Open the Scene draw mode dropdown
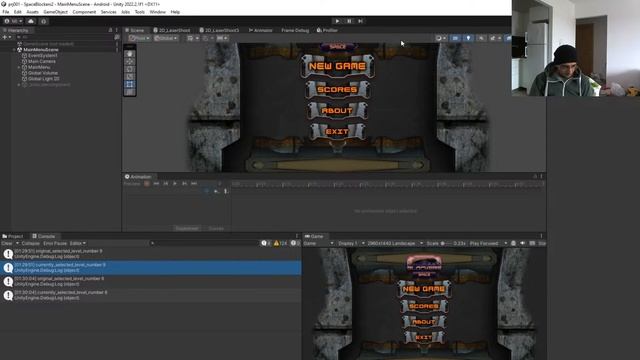The image size is (640, 360). click(441, 38)
